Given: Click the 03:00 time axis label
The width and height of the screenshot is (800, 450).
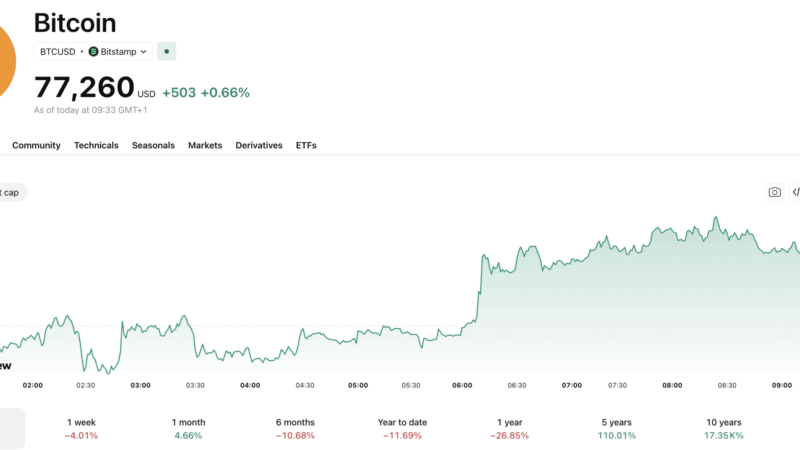Looking at the screenshot, I should tap(140, 385).
